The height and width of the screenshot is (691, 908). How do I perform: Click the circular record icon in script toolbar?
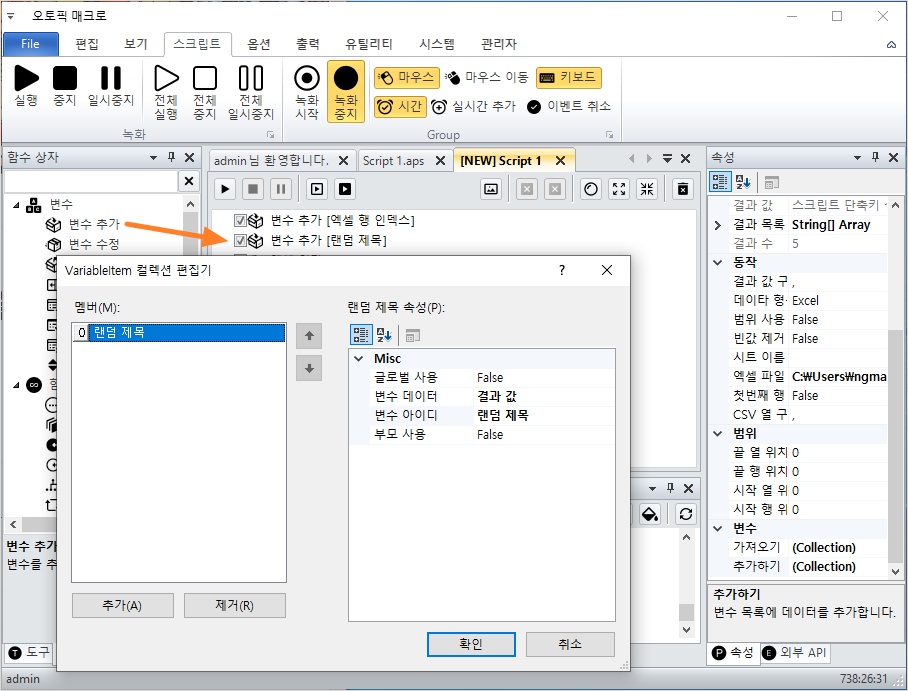pos(591,189)
